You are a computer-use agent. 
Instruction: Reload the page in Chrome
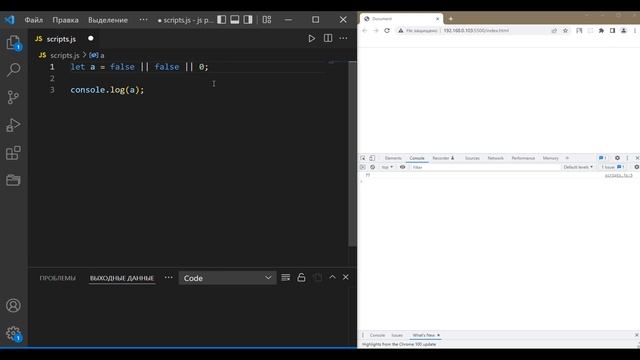pyautogui.click(x=387, y=31)
